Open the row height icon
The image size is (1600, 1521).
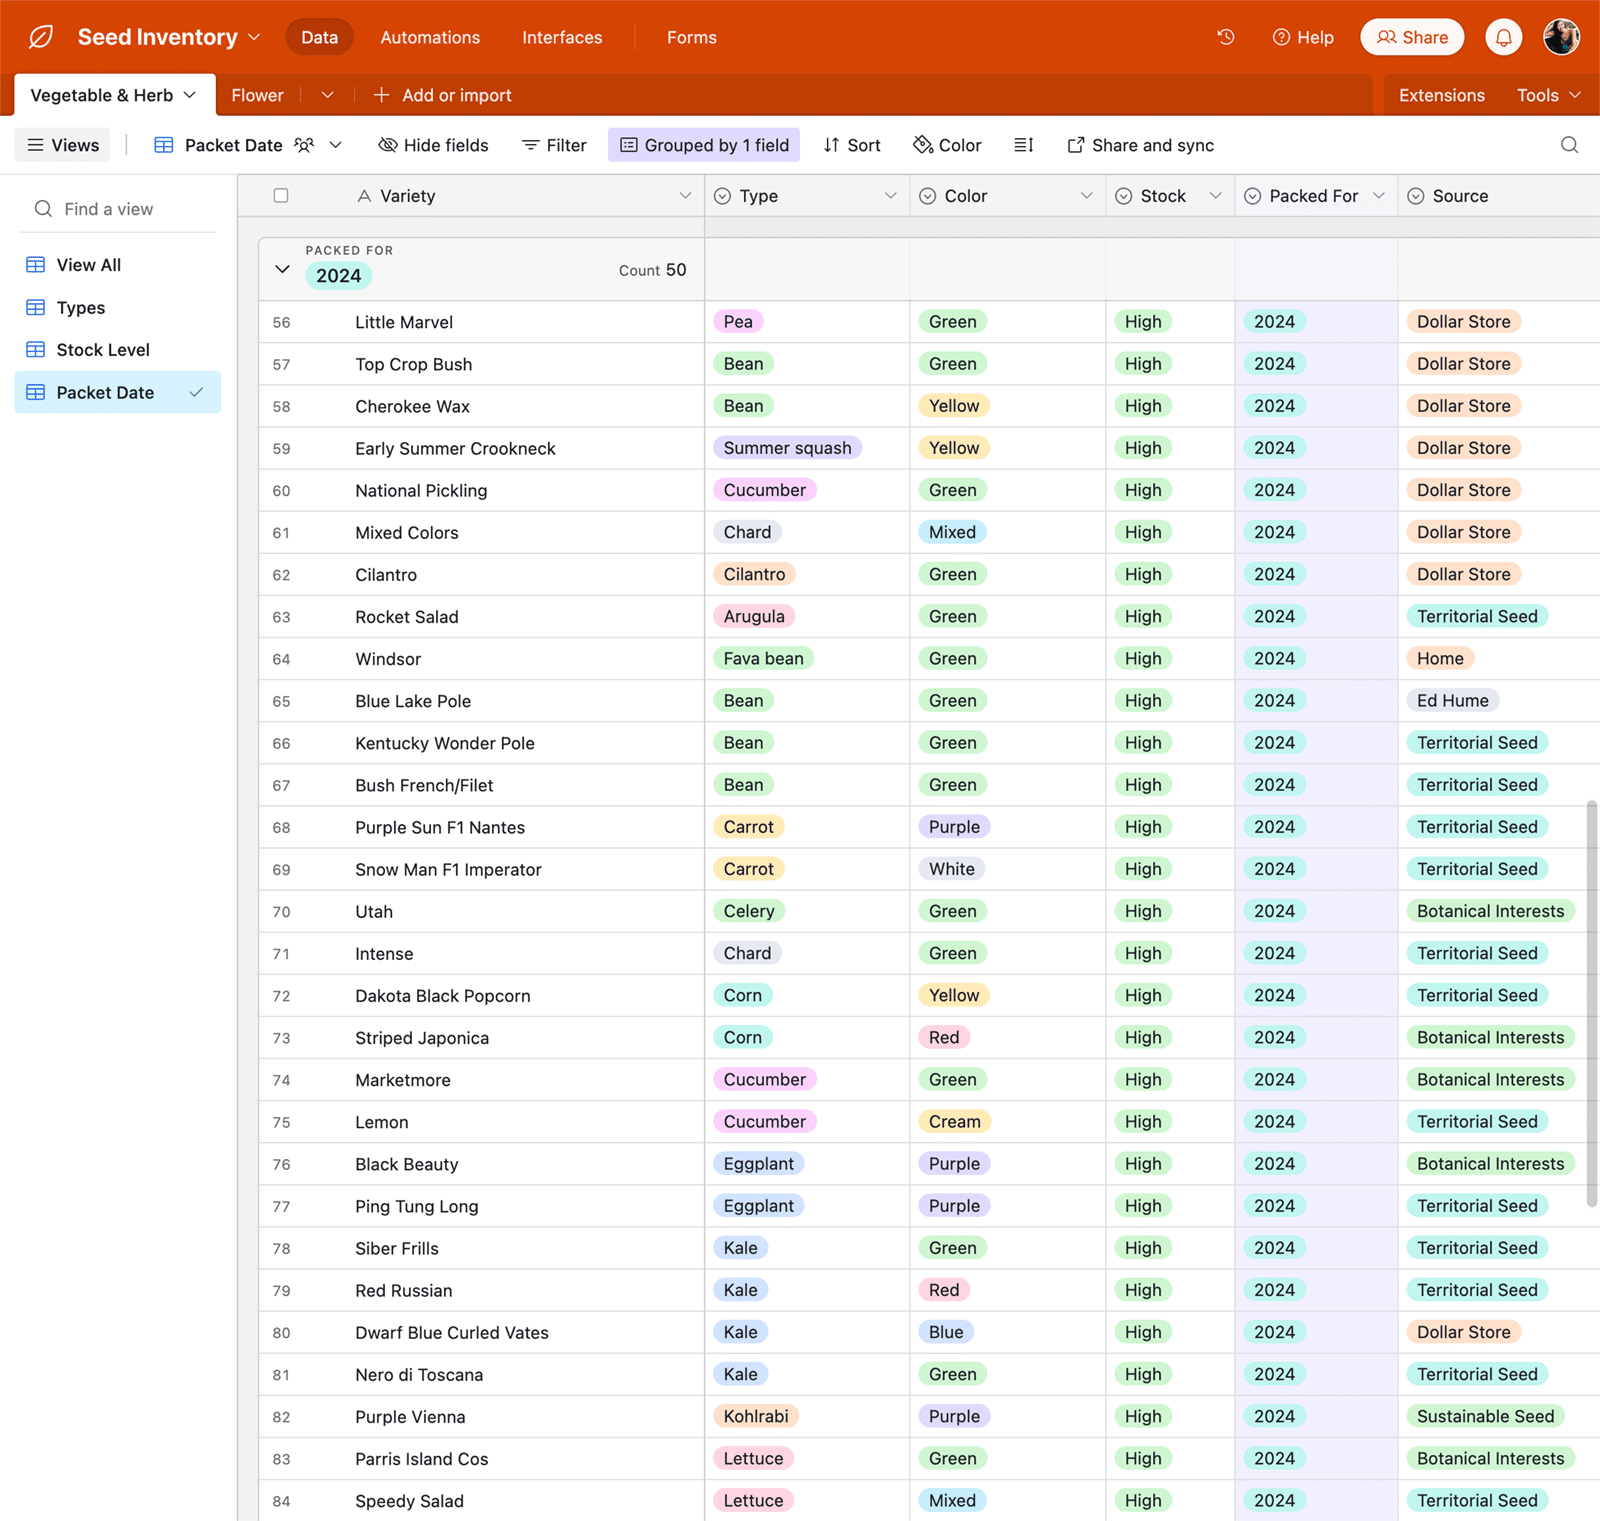coord(1023,145)
